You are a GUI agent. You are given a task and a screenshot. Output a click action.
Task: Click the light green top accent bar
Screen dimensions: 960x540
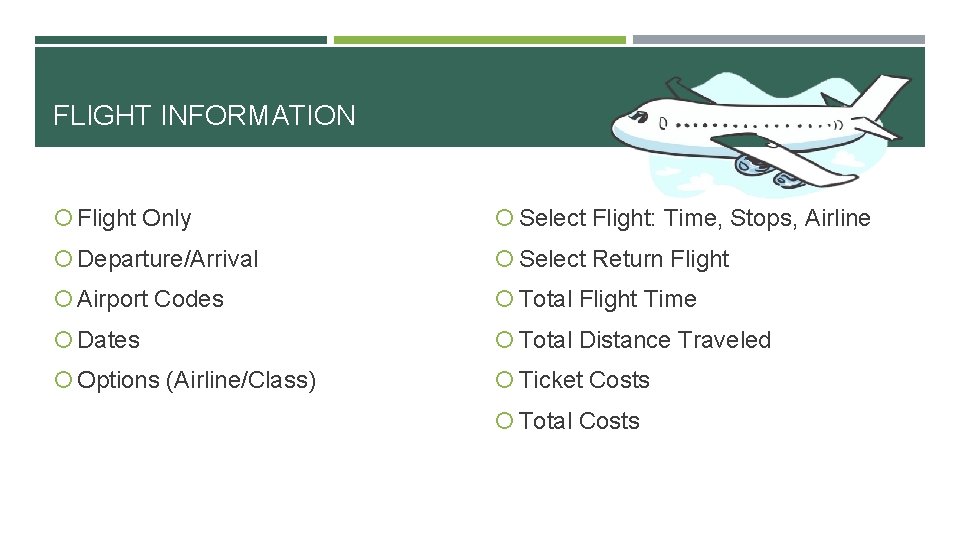click(x=479, y=40)
